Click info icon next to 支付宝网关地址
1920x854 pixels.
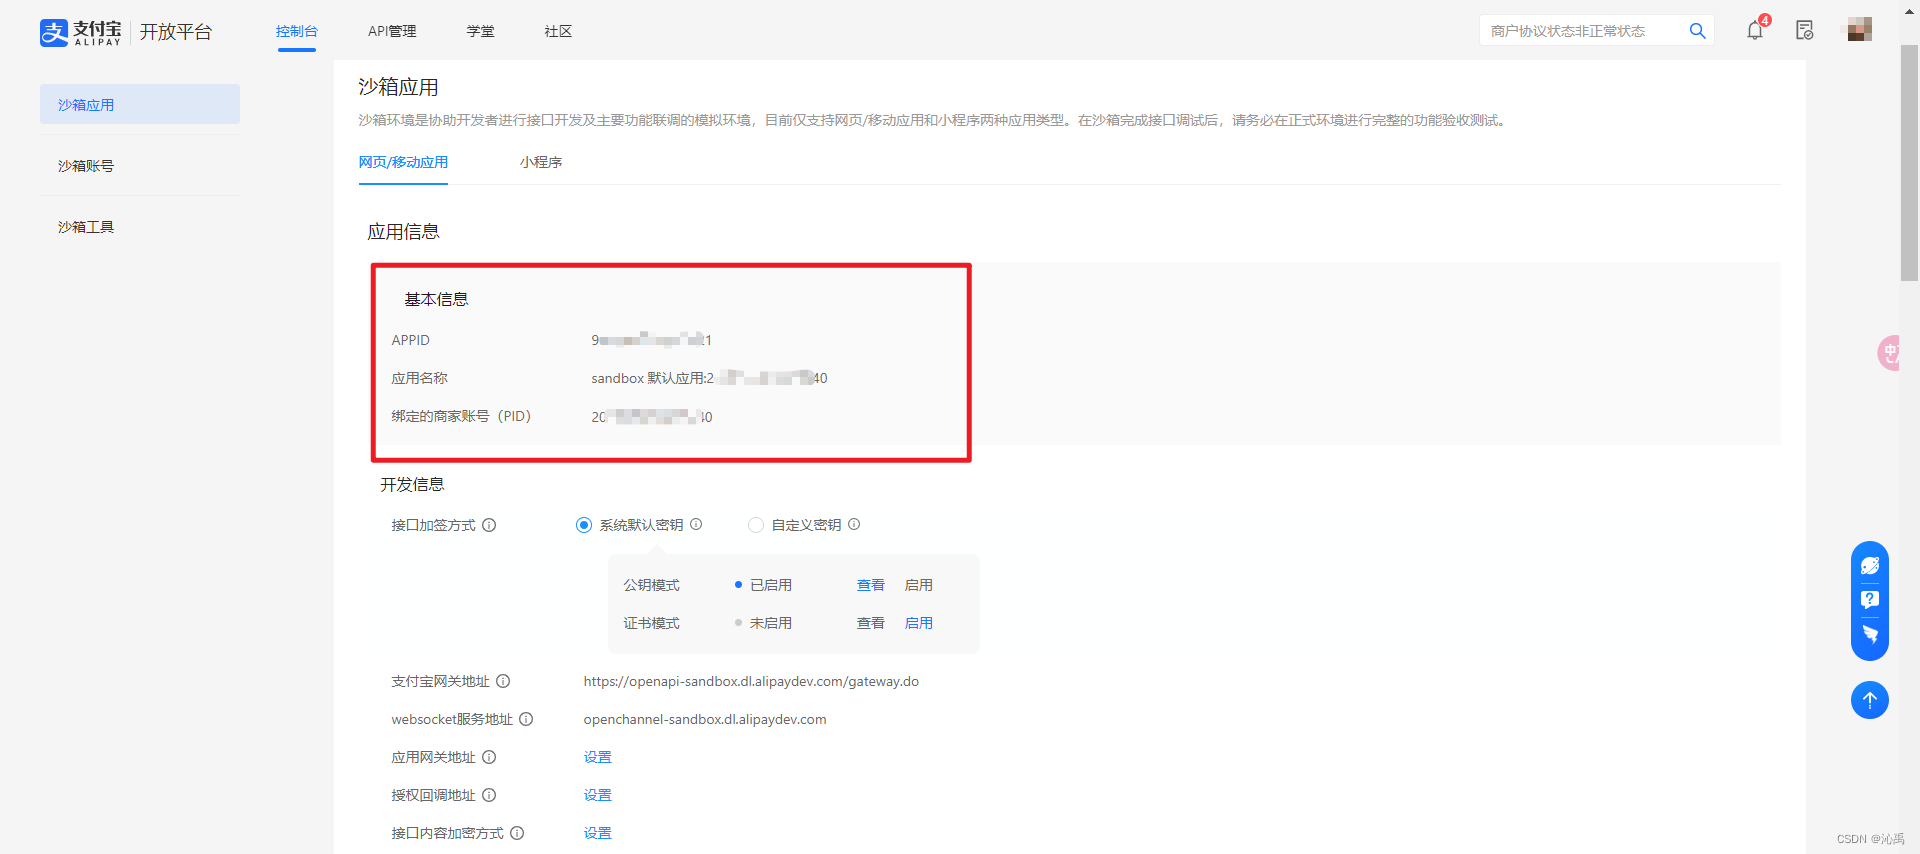click(503, 681)
